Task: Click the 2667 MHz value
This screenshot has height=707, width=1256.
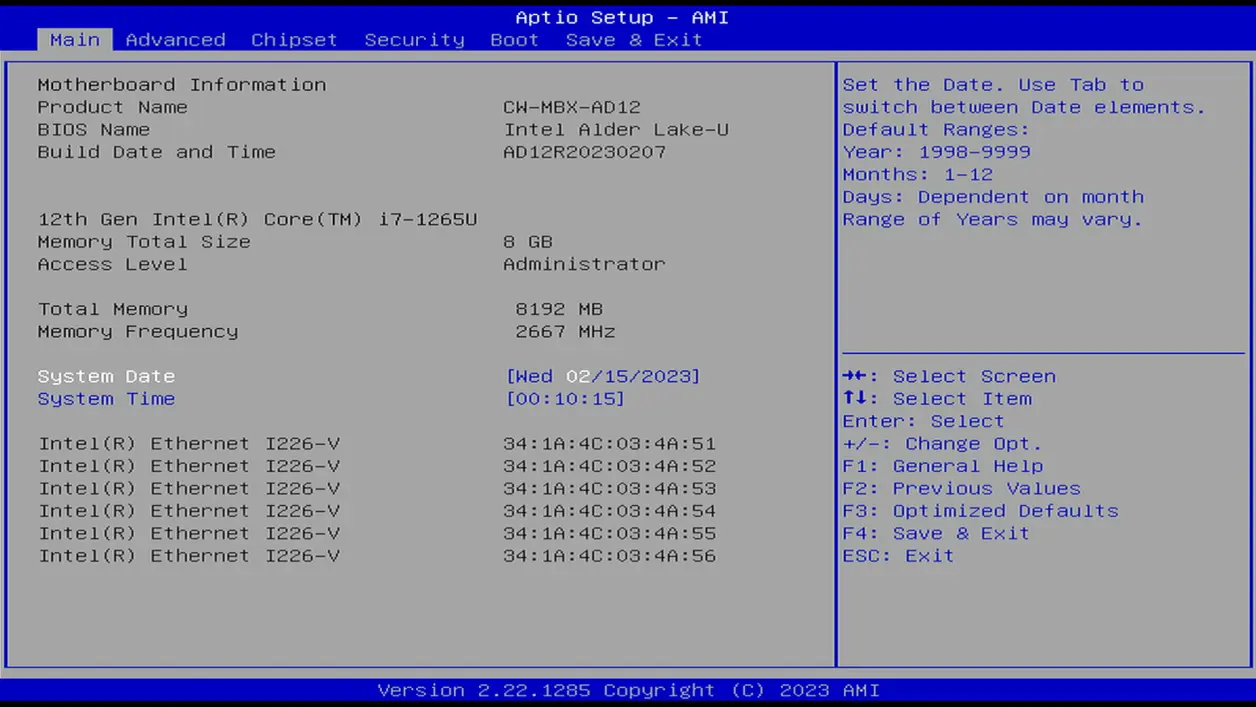Action: click(565, 331)
